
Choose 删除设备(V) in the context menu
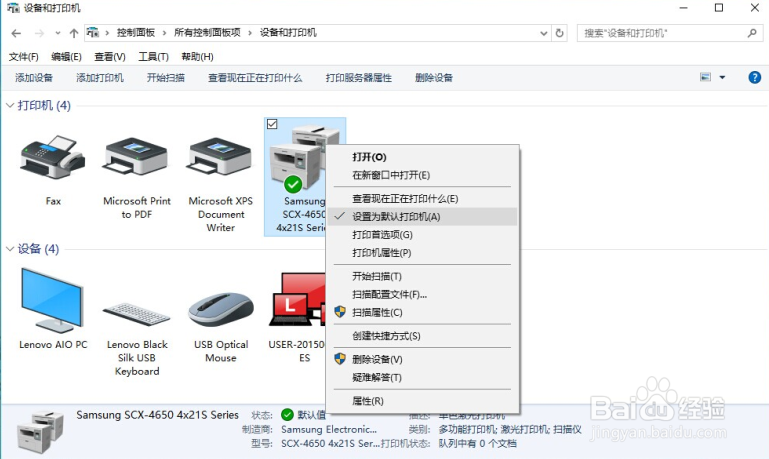point(422,359)
